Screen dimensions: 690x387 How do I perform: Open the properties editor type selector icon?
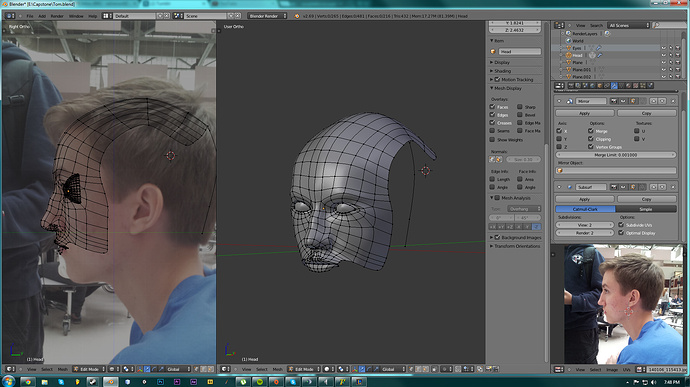tap(559, 85)
